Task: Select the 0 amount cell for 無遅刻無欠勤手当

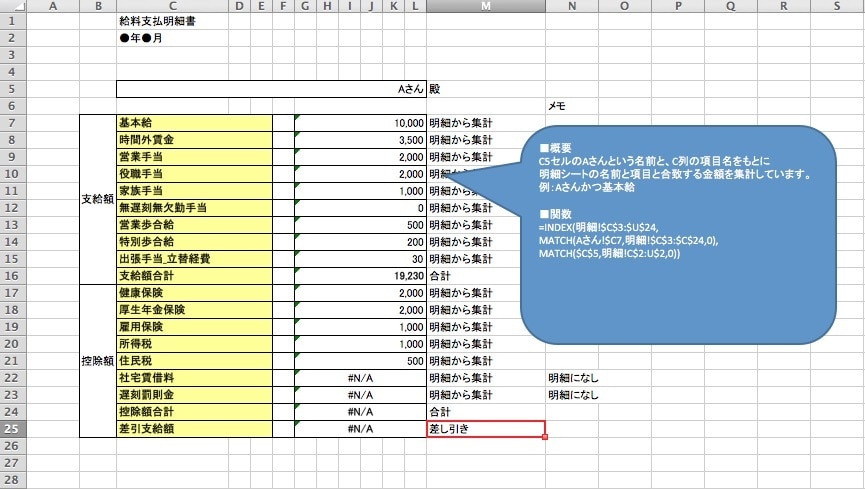Action: pyautogui.click(x=360, y=208)
